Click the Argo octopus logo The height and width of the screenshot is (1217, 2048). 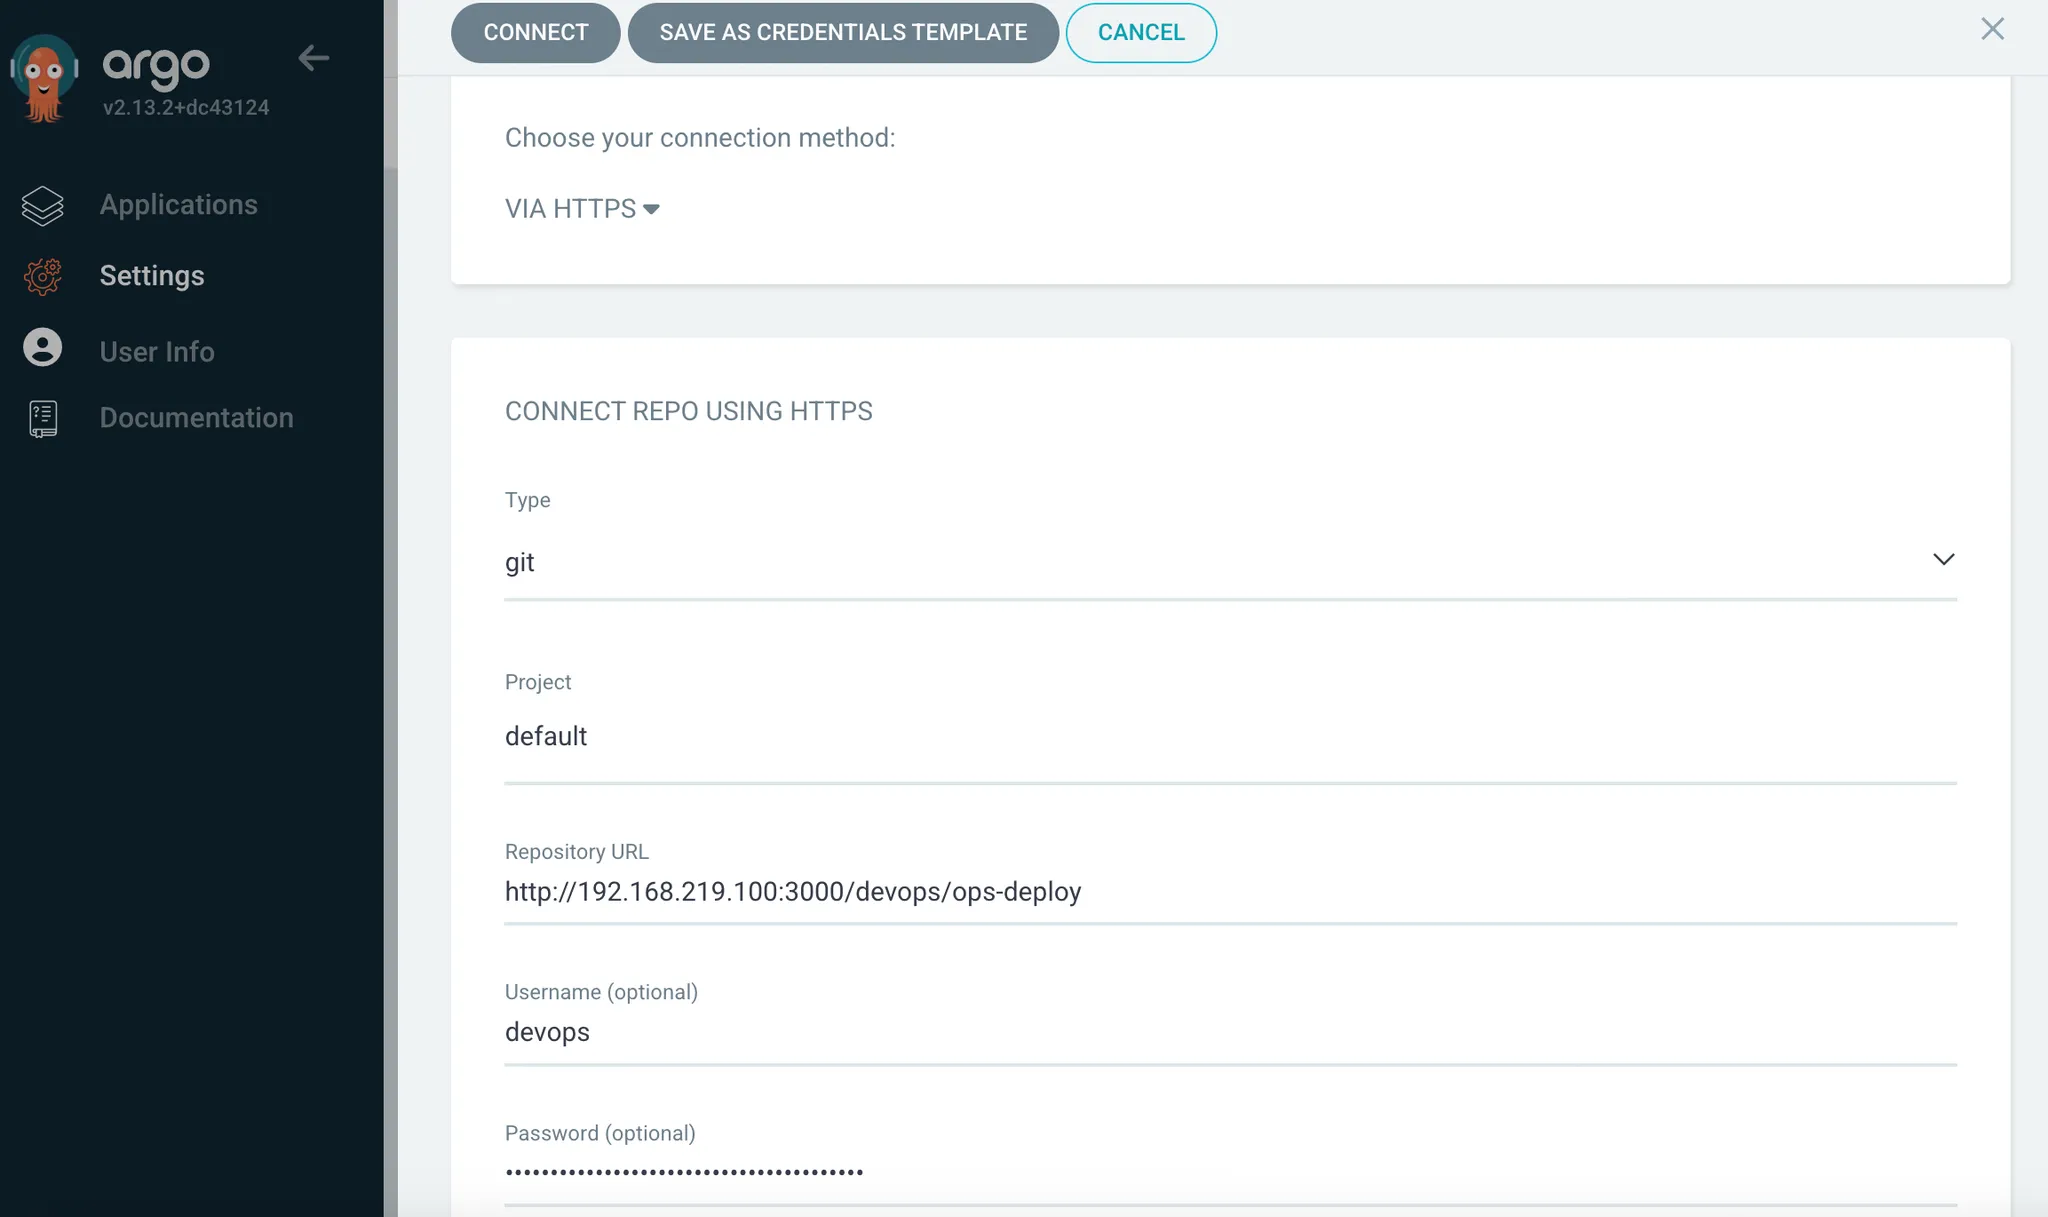point(44,78)
